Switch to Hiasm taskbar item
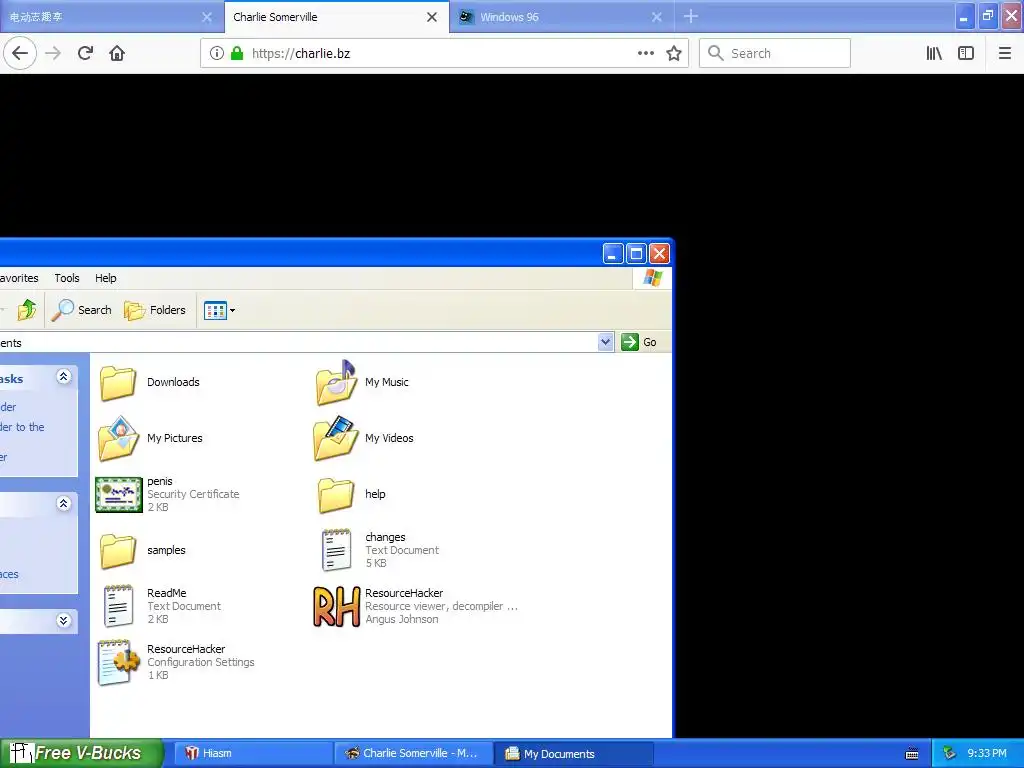This screenshot has width=1024, height=768. [253, 754]
